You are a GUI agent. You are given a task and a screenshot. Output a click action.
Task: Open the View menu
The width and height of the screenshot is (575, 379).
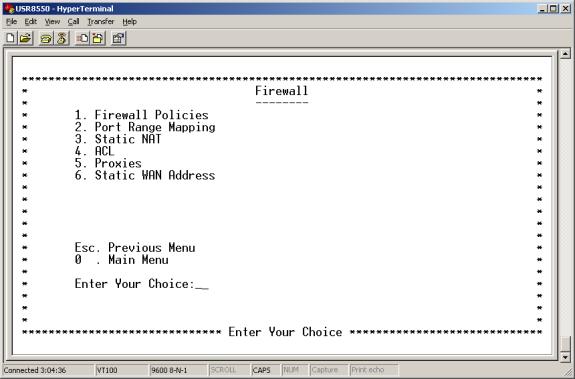click(52, 22)
